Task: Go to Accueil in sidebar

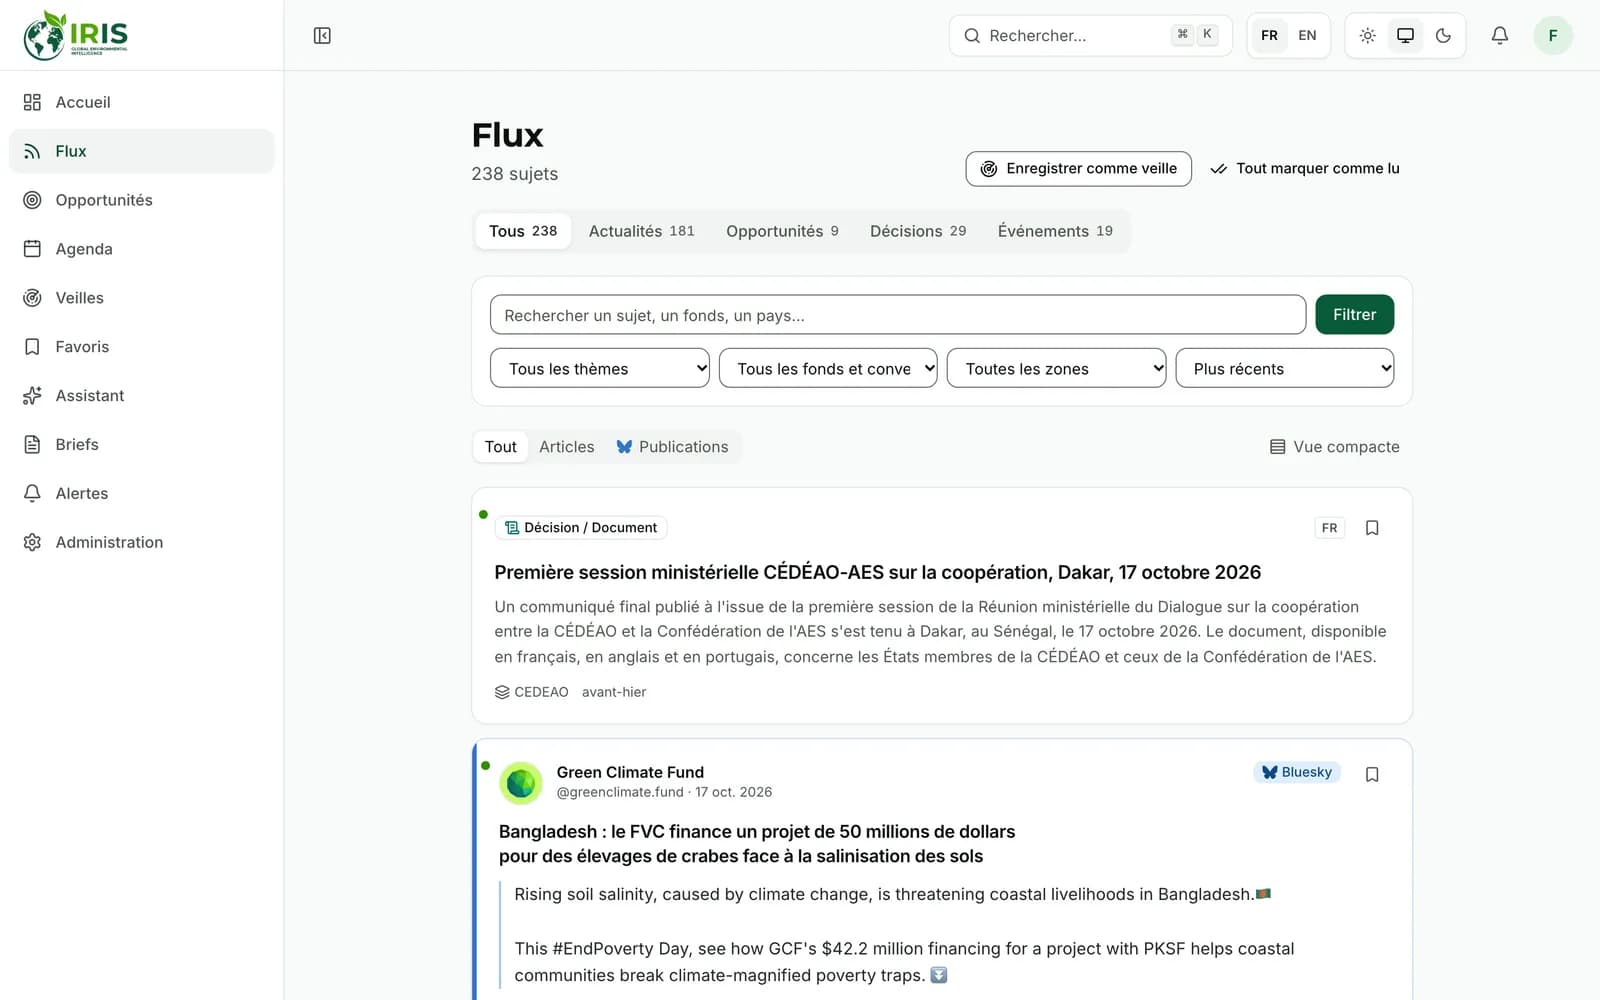Action: [x=141, y=102]
